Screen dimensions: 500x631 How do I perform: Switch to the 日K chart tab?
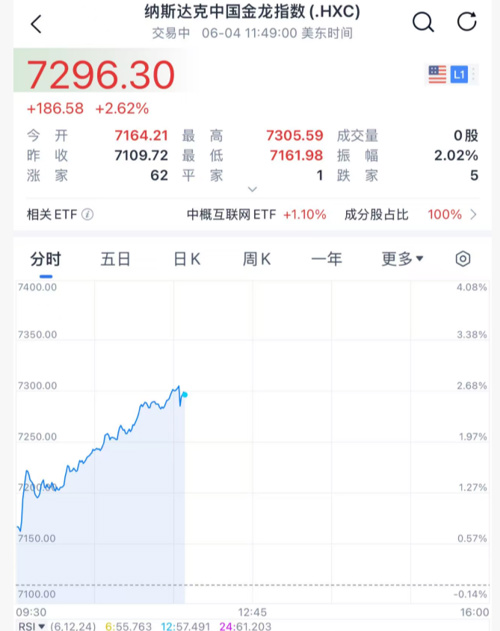click(187, 259)
